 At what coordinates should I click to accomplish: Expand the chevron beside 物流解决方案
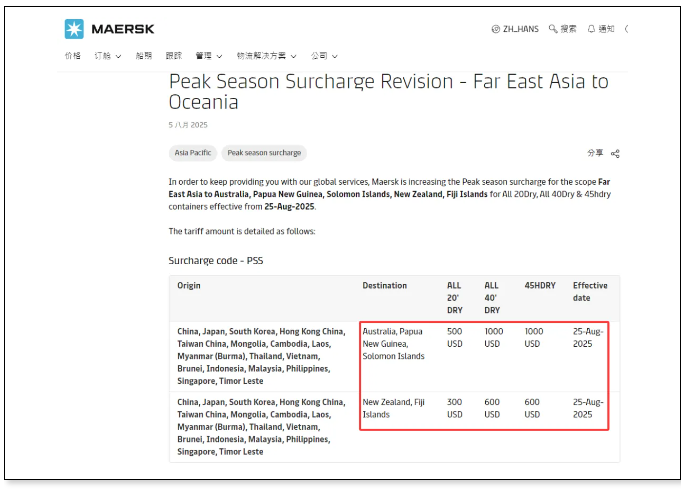tap(294, 56)
